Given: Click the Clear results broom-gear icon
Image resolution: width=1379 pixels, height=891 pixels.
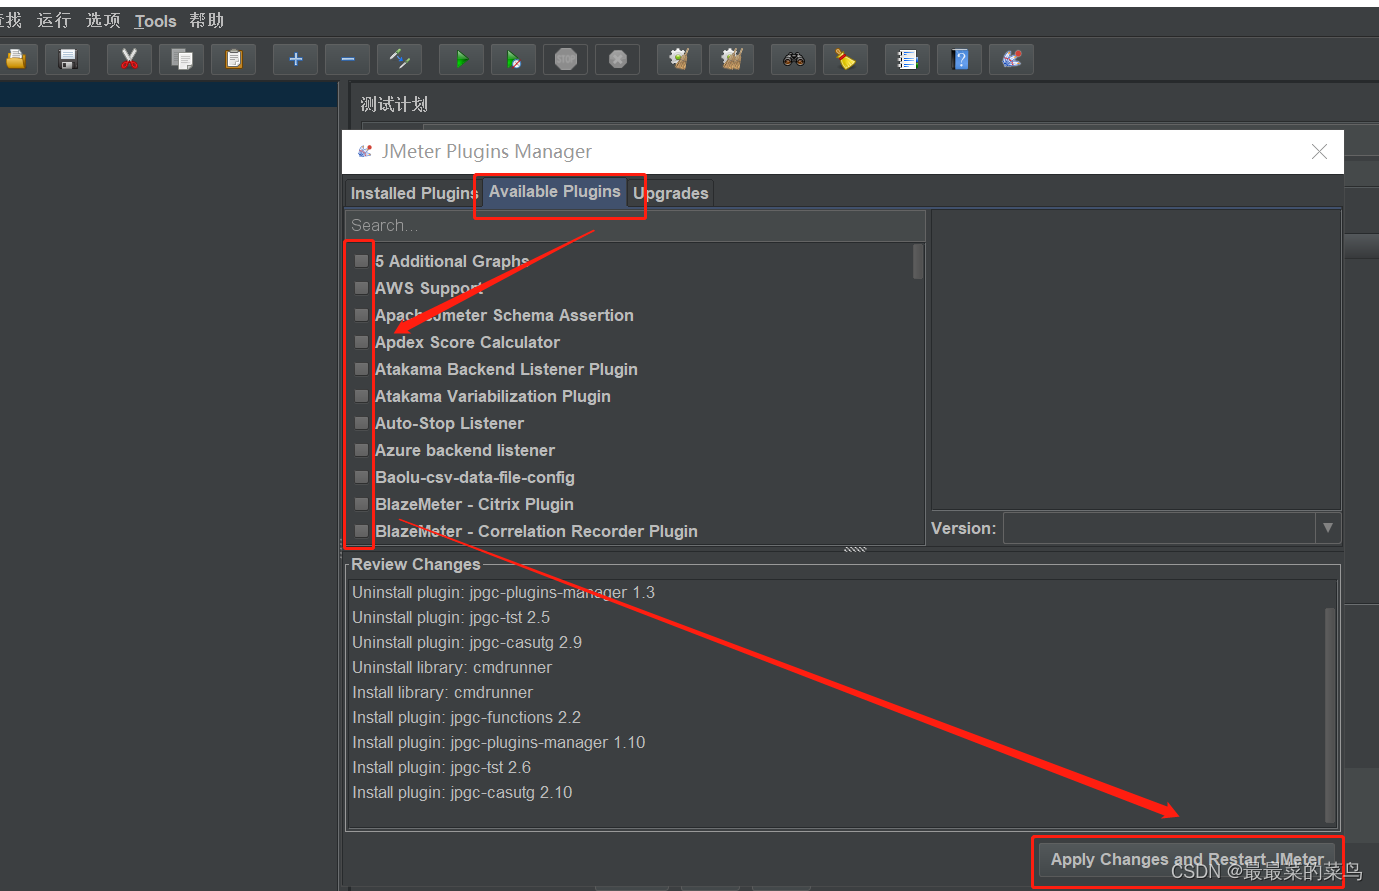Looking at the screenshot, I should pyautogui.click(x=679, y=60).
